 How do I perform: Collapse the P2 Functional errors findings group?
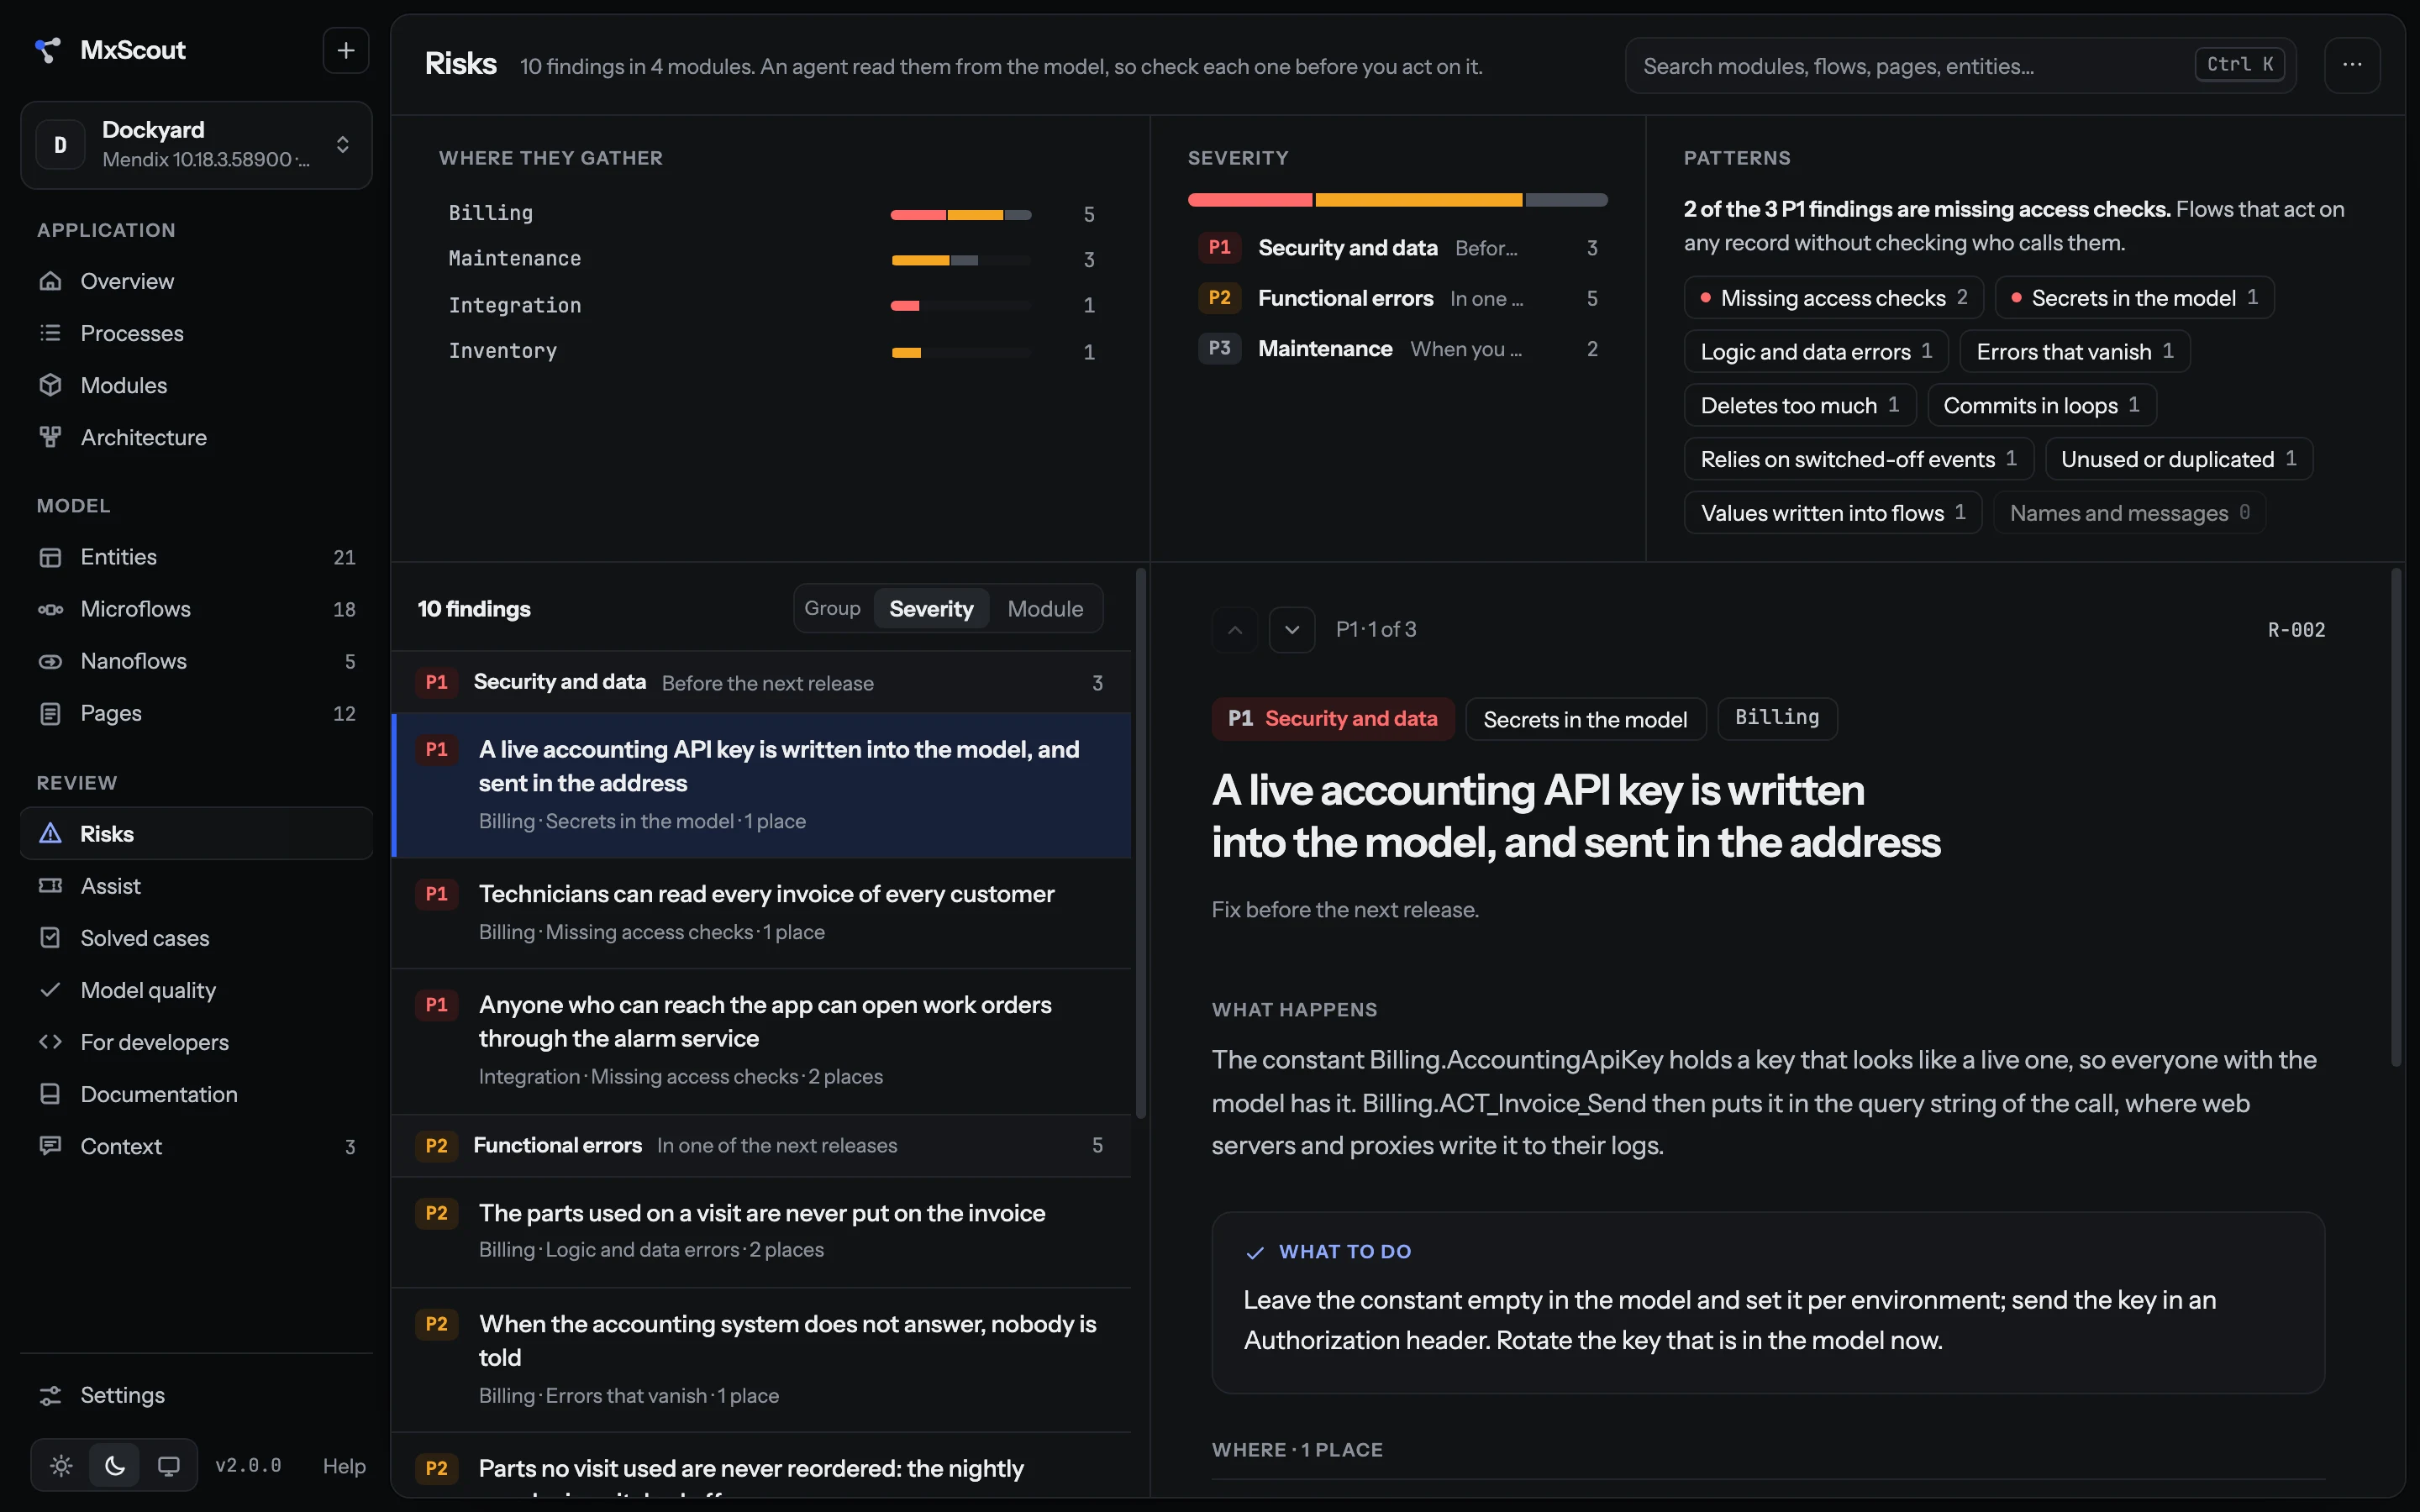761,1145
